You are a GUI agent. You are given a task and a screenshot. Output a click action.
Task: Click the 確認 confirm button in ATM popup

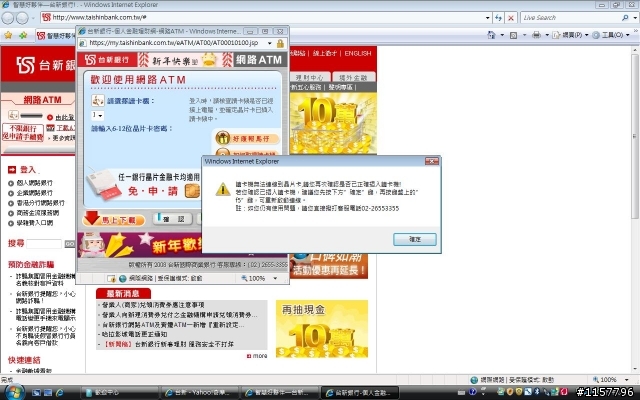[173, 219]
